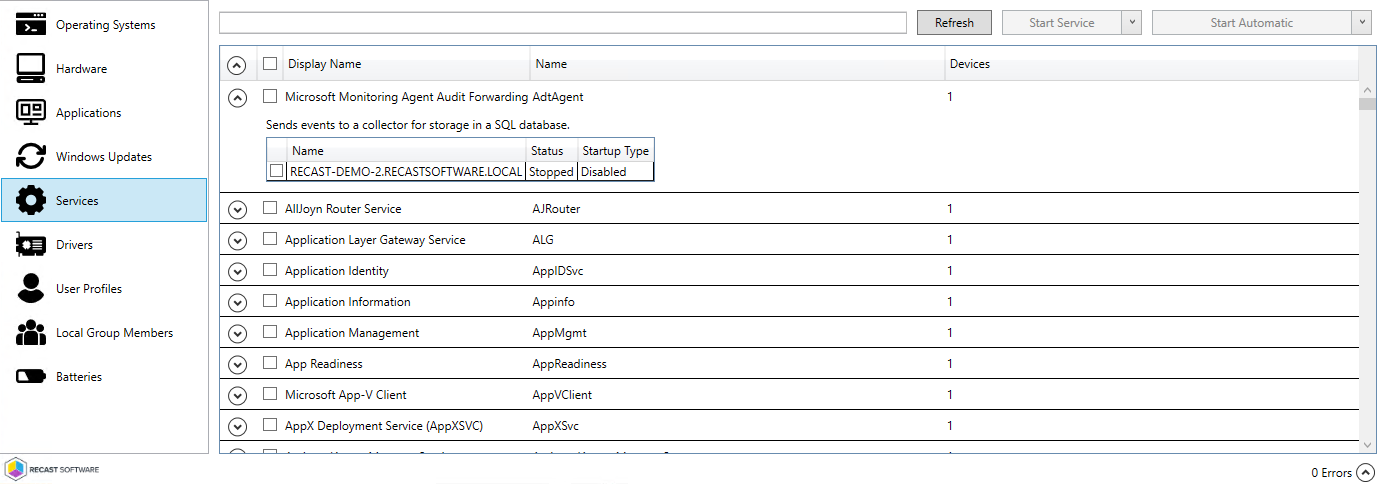The width and height of the screenshot is (1387, 484).
Task: Check the Application Information checkbox
Action: pos(270,302)
